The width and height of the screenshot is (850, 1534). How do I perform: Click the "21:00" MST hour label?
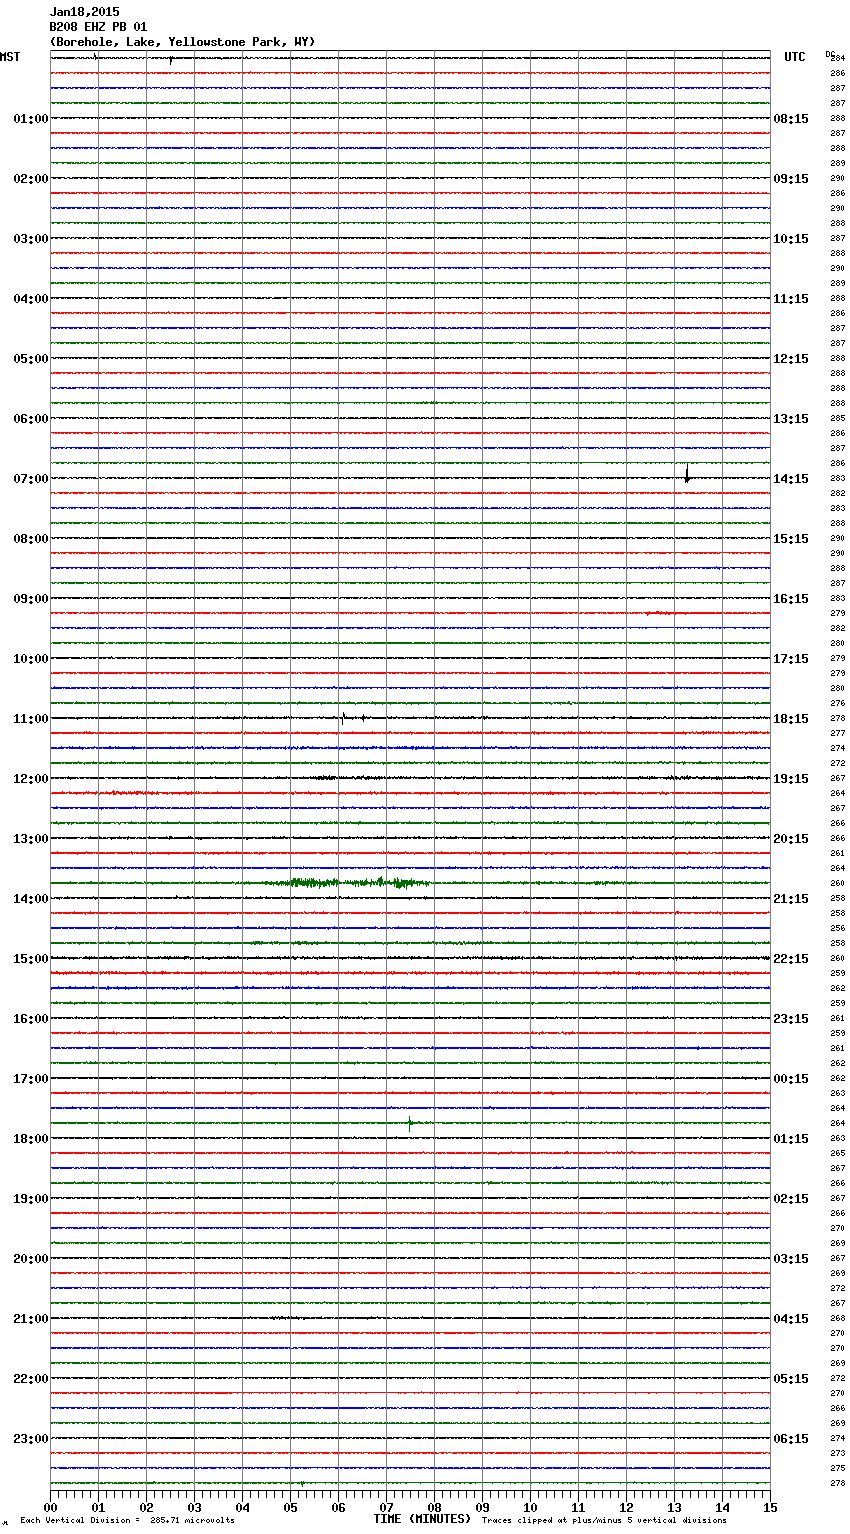click(x=31, y=1319)
